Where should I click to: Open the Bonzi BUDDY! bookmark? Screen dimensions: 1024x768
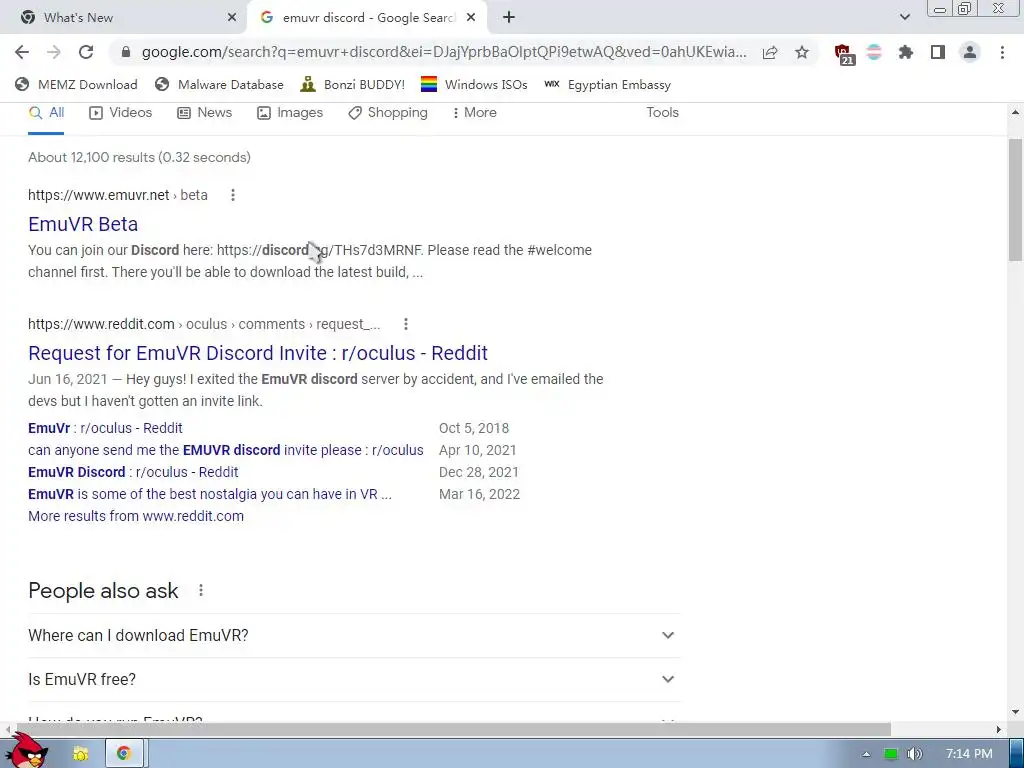(x=353, y=84)
